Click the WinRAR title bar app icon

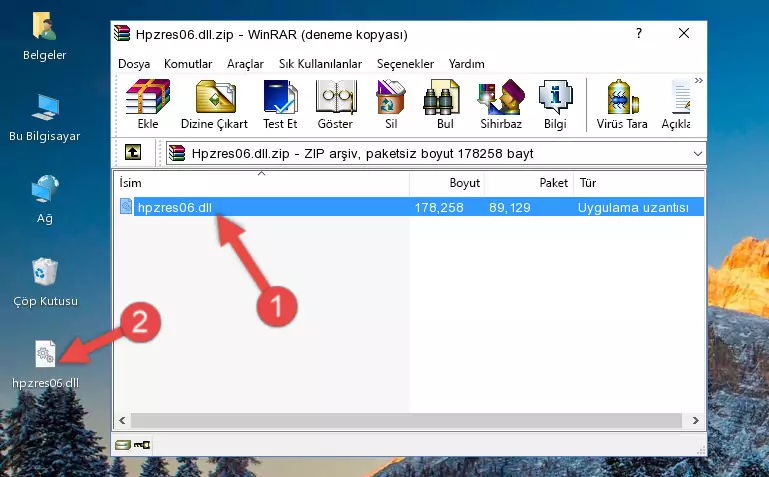122,33
